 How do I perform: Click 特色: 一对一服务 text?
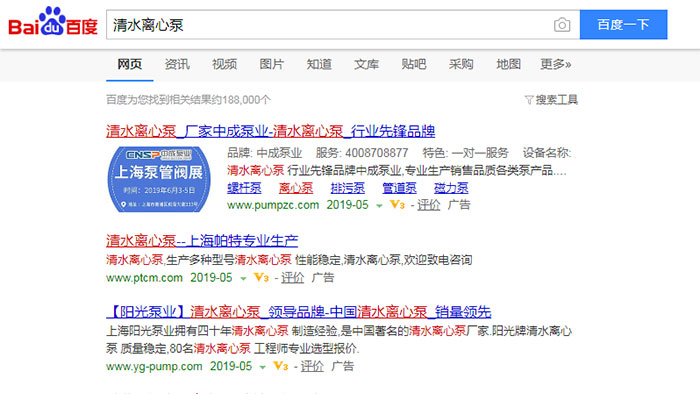pyautogui.click(x=466, y=153)
